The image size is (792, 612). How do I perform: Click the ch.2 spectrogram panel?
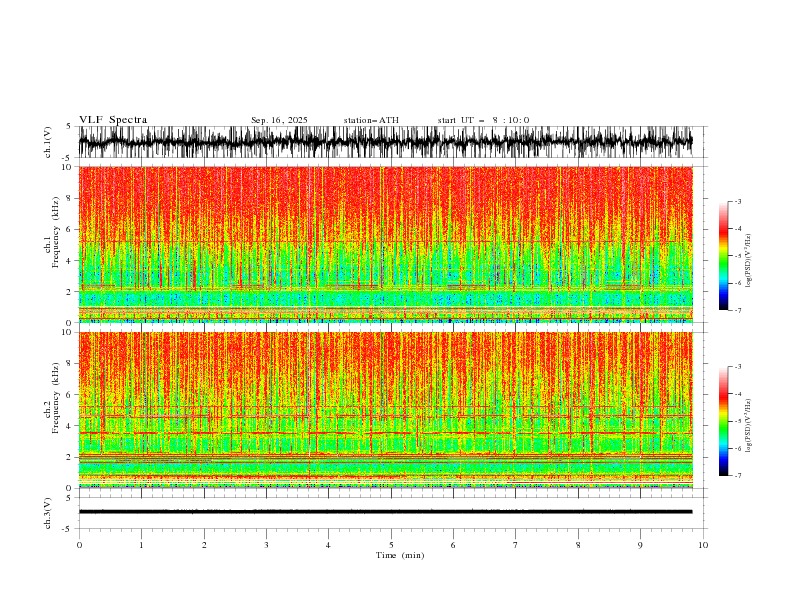click(x=385, y=410)
